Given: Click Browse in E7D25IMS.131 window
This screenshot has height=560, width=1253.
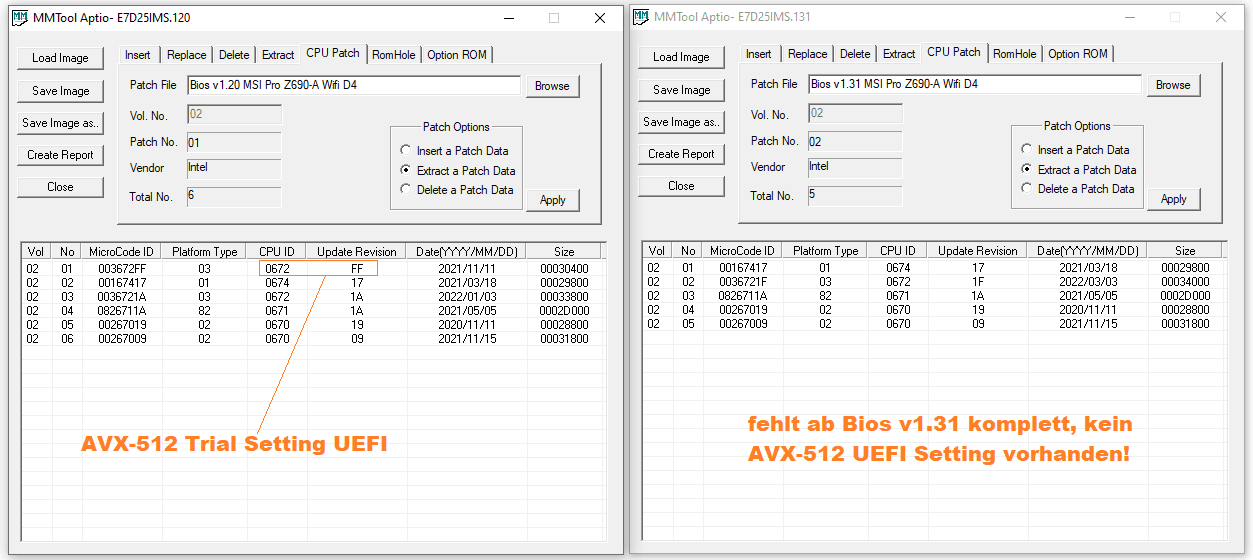Looking at the screenshot, I should [x=1173, y=85].
